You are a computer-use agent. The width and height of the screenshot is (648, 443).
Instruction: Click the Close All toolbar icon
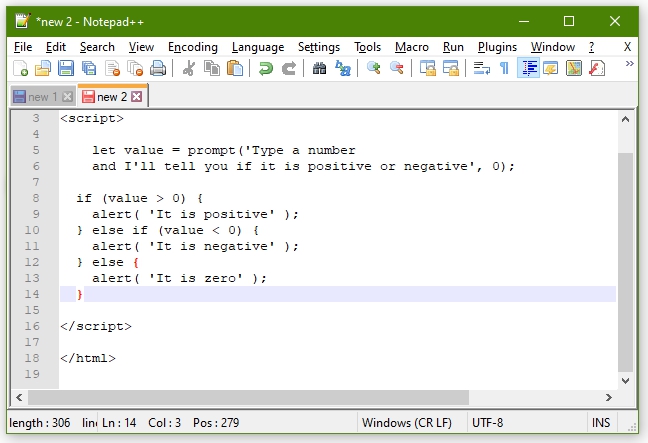point(135,69)
